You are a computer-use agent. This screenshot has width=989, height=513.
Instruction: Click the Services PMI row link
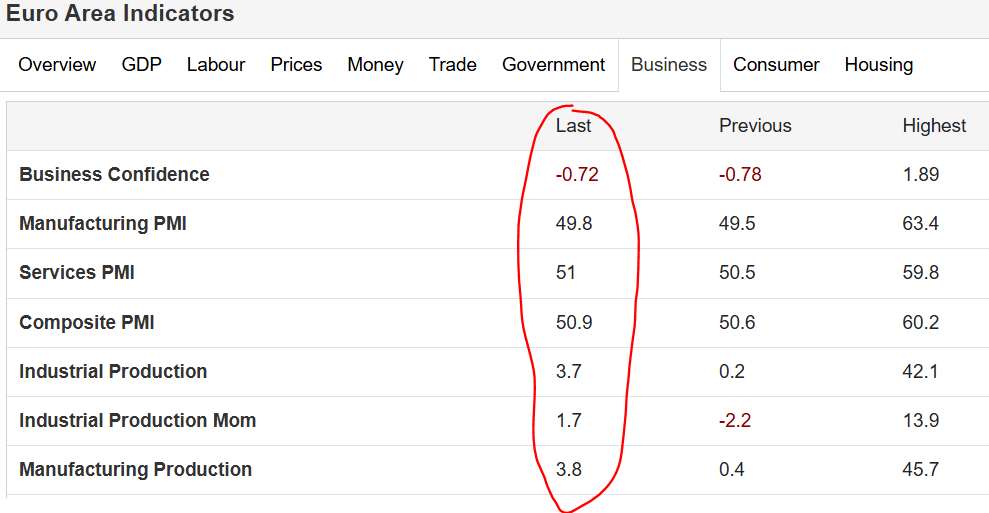[x=77, y=273]
